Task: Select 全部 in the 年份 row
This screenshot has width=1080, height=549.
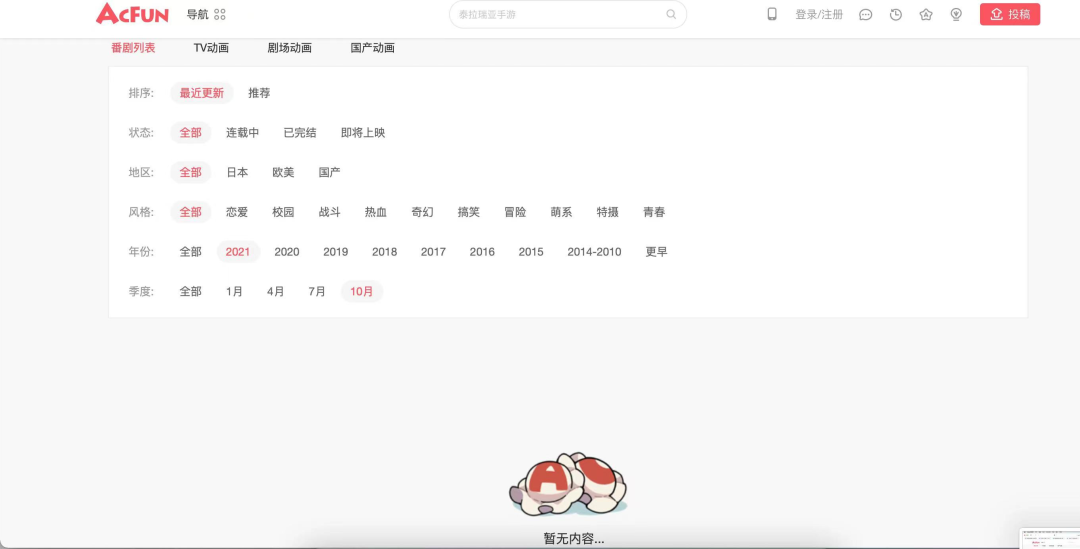Action: pyautogui.click(x=190, y=252)
